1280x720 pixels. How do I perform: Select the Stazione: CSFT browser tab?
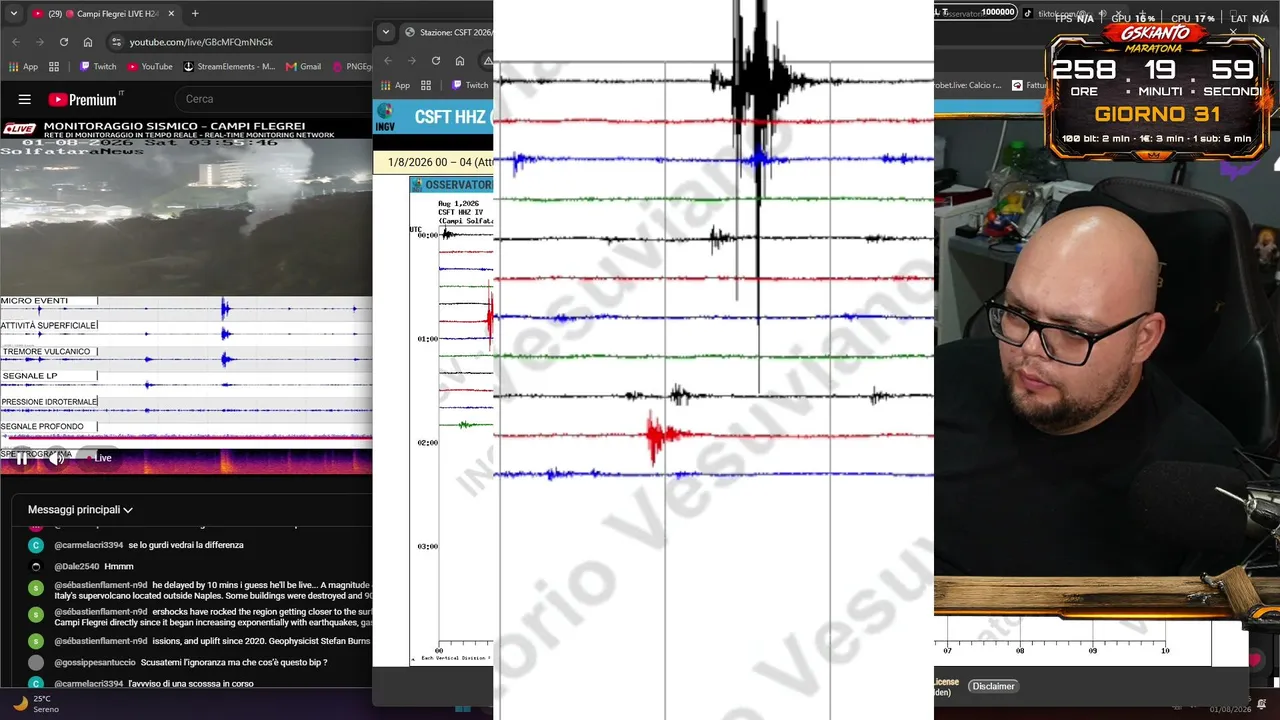coord(446,32)
